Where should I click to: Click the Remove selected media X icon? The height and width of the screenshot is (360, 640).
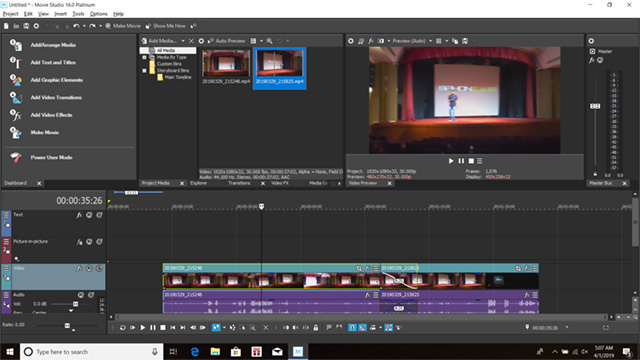[x=191, y=41]
